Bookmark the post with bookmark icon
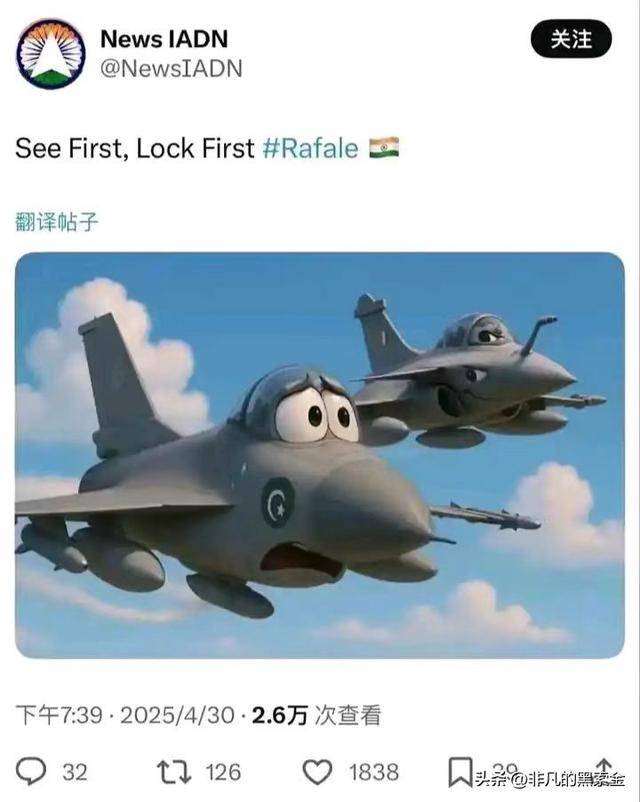This screenshot has height=802, width=640. (x=460, y=772)
